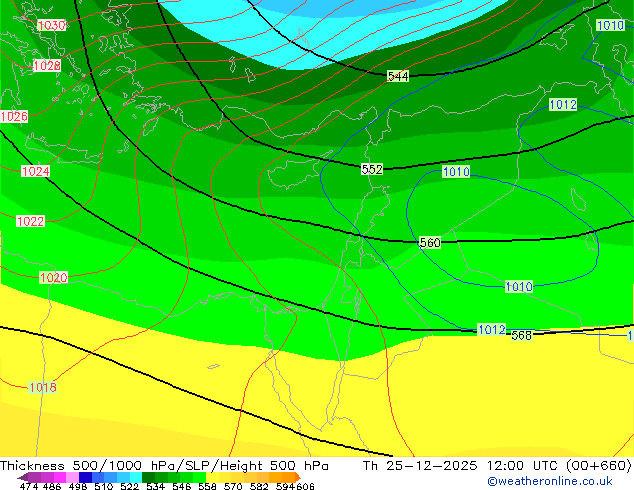Click the 1028 isobar label
Viewport: 634px width, 490px height.
47,65
